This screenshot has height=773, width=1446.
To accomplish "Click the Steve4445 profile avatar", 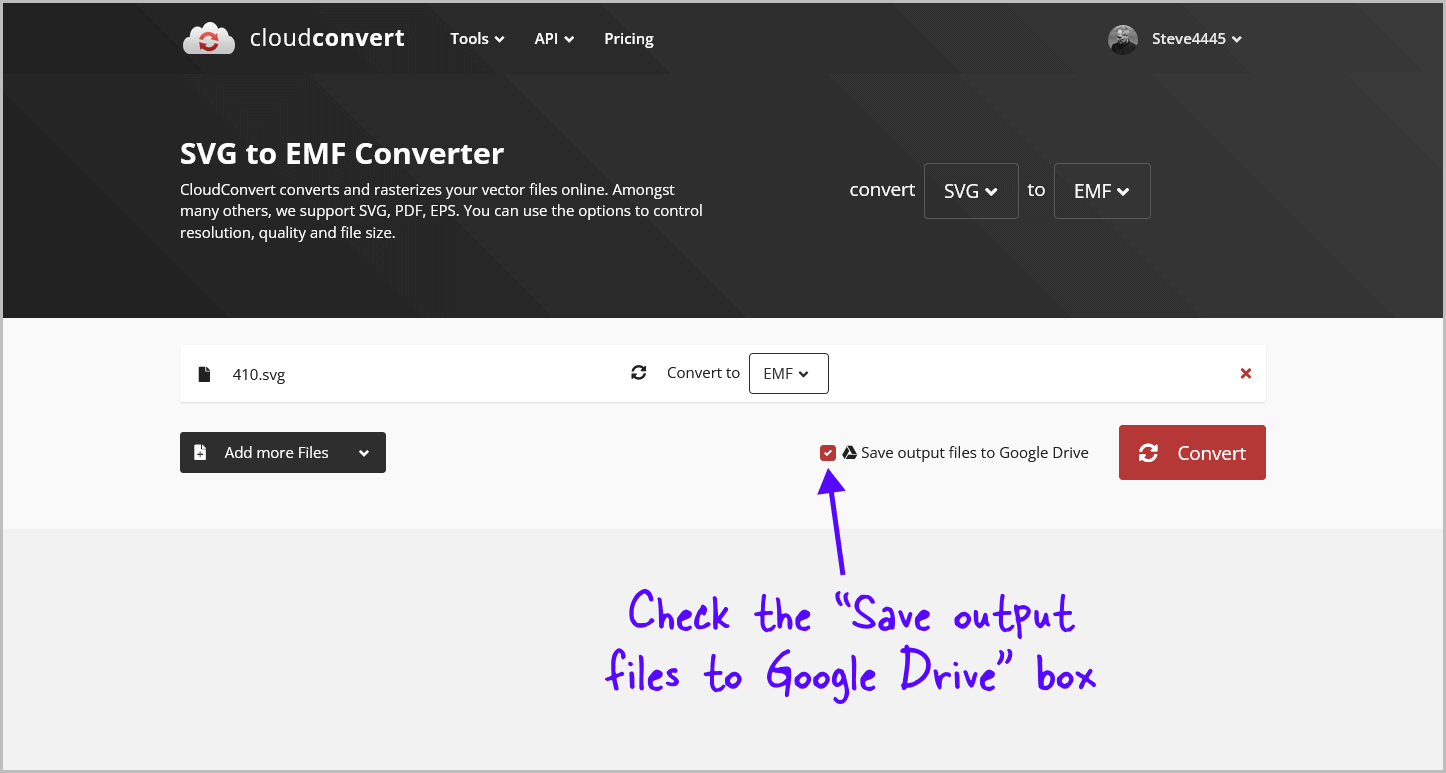I will 1123,39.
